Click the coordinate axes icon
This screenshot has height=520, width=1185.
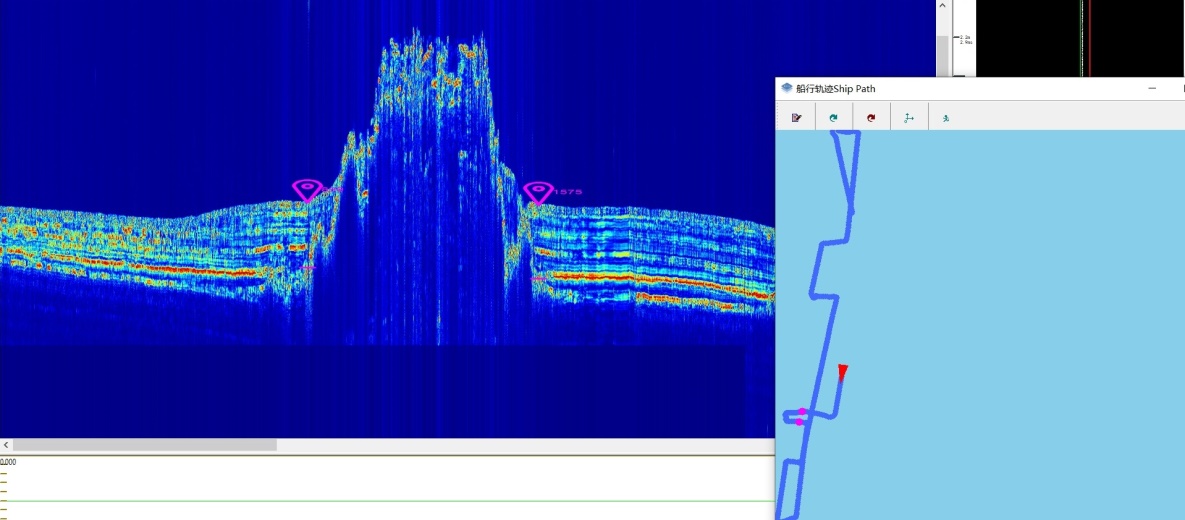[908, 118]
